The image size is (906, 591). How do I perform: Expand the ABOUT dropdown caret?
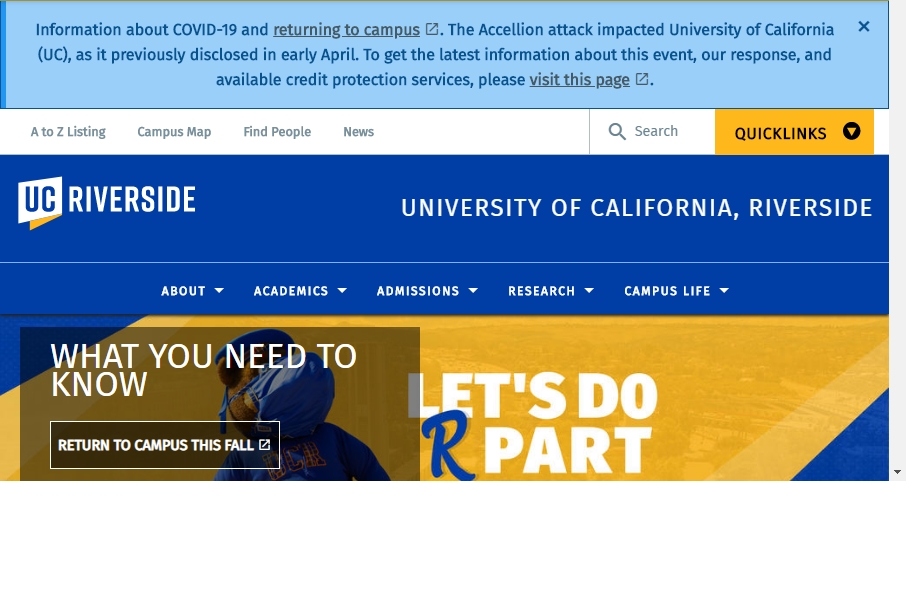[219, 291]
